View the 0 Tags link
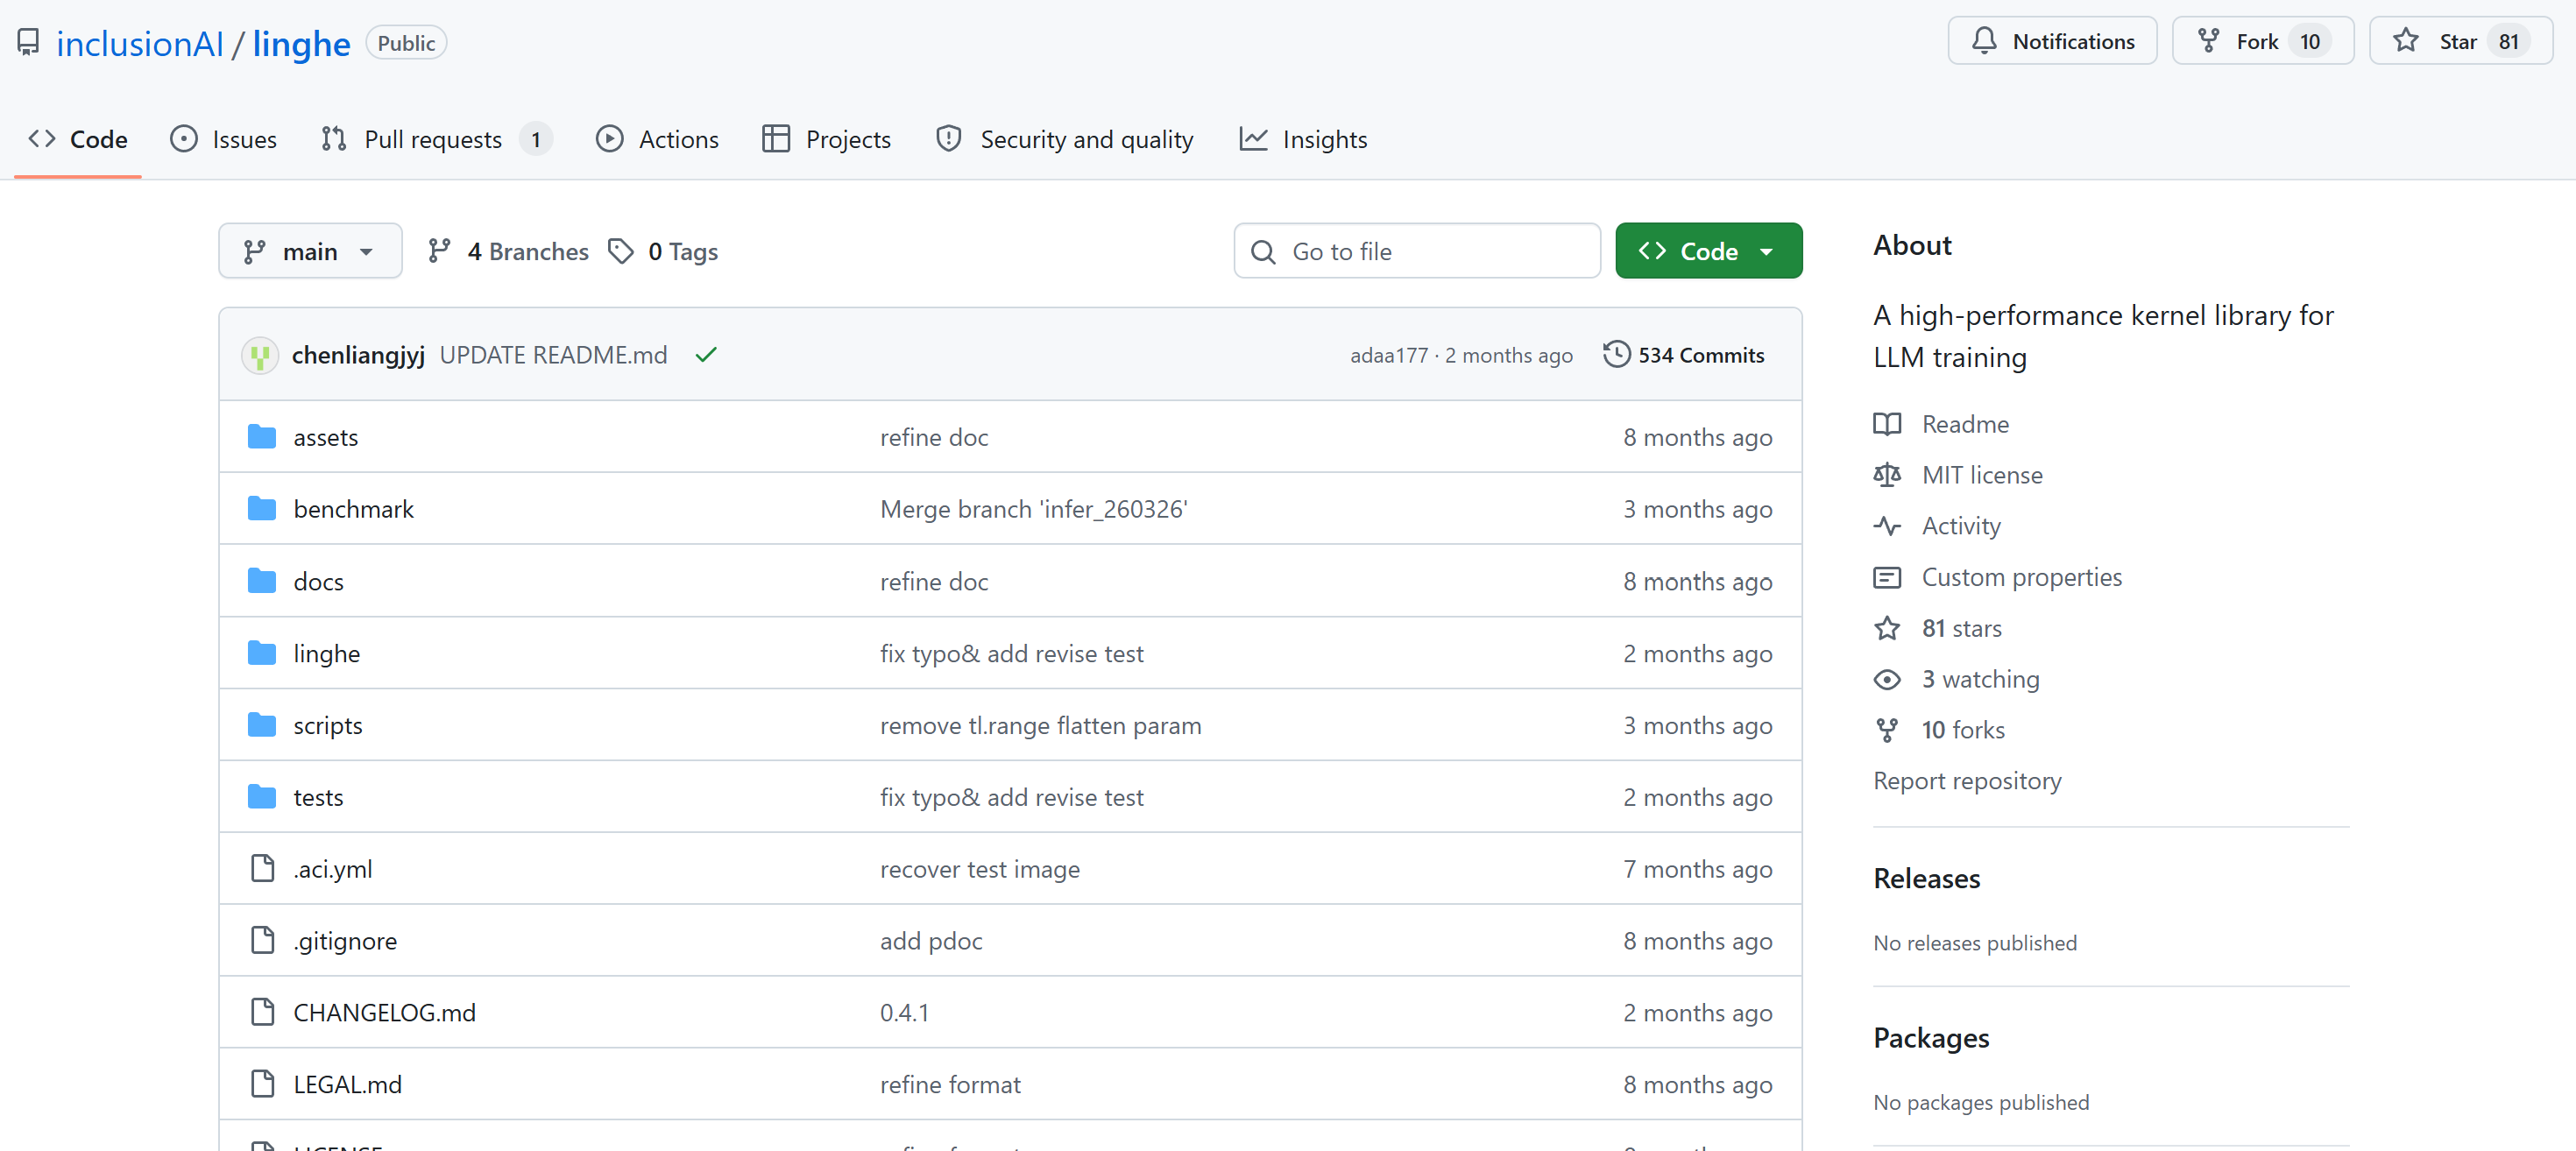2576x1151 pixels. click(x=663, y=251)
